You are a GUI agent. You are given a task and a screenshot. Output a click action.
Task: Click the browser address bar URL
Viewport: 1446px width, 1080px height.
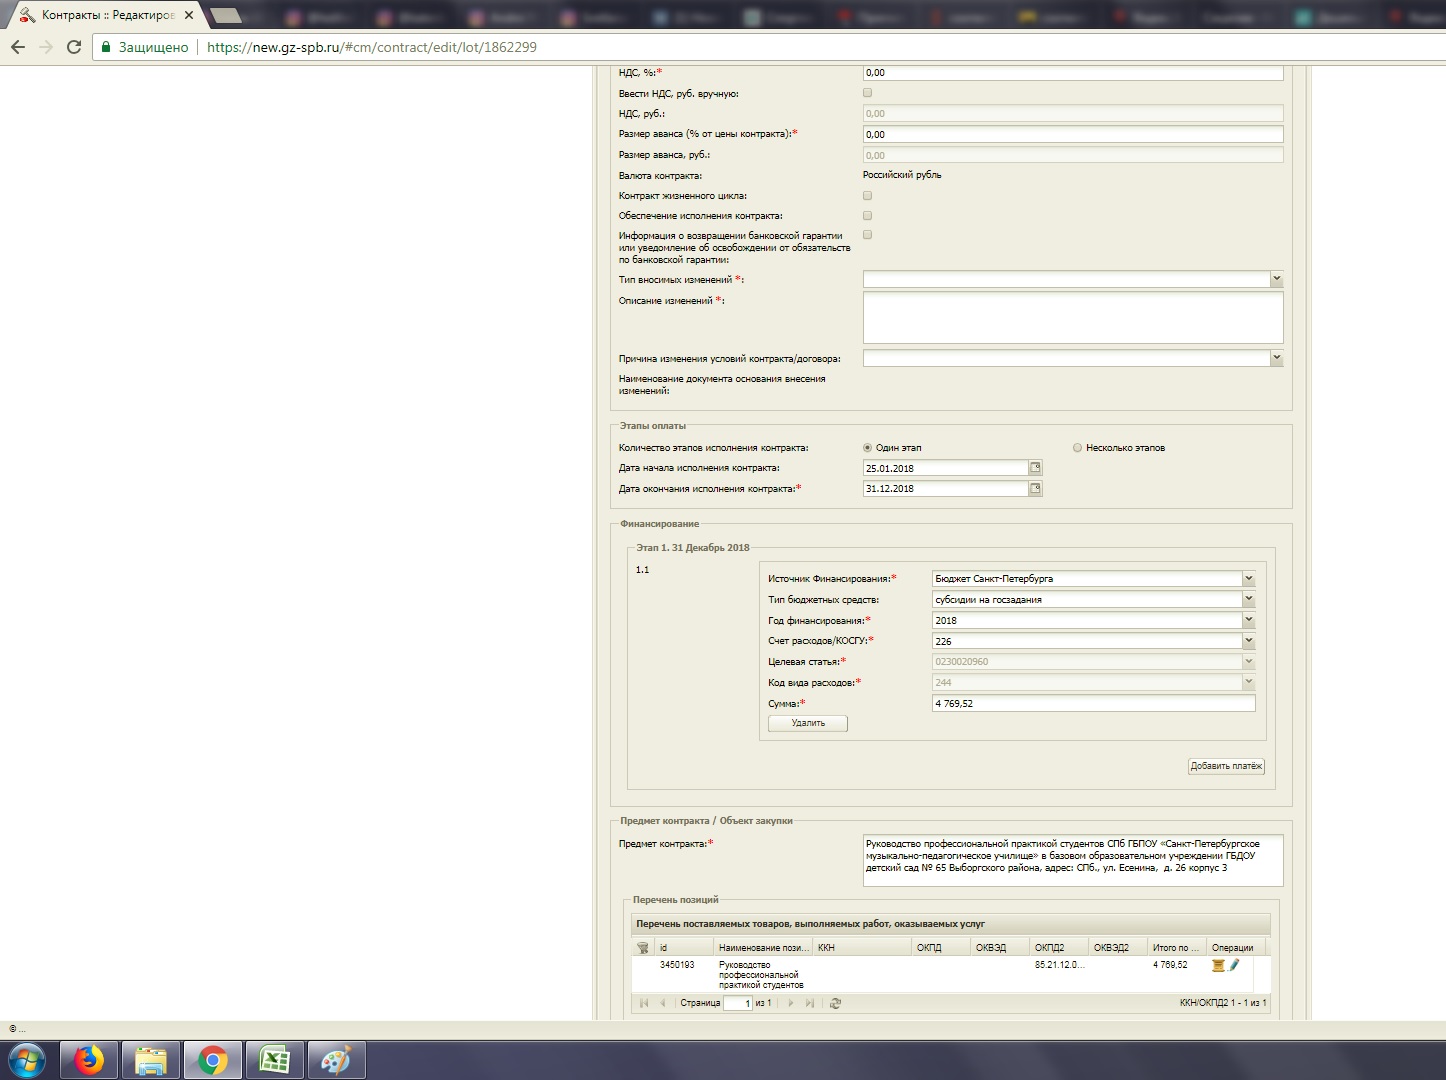372,47
